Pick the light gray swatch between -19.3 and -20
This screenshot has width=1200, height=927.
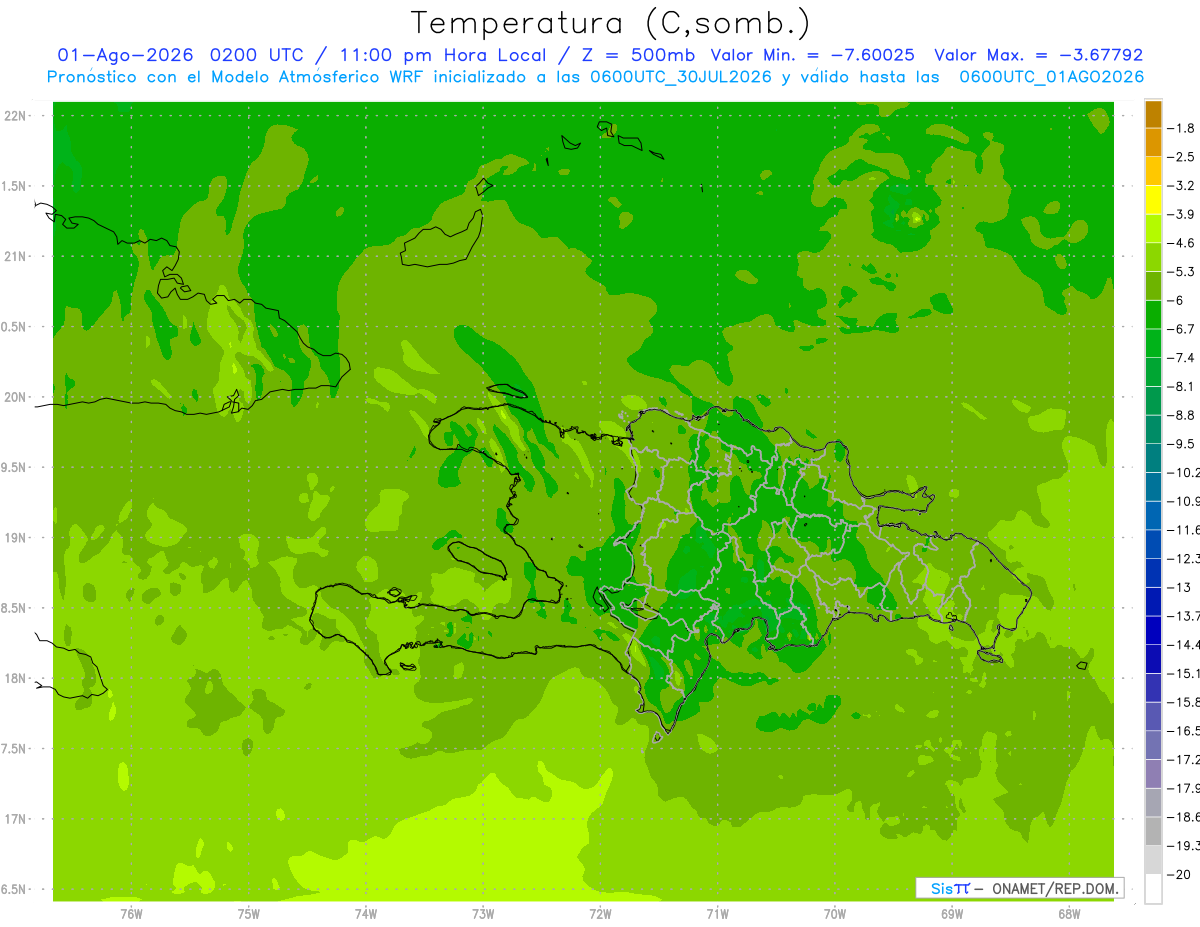1153,859
